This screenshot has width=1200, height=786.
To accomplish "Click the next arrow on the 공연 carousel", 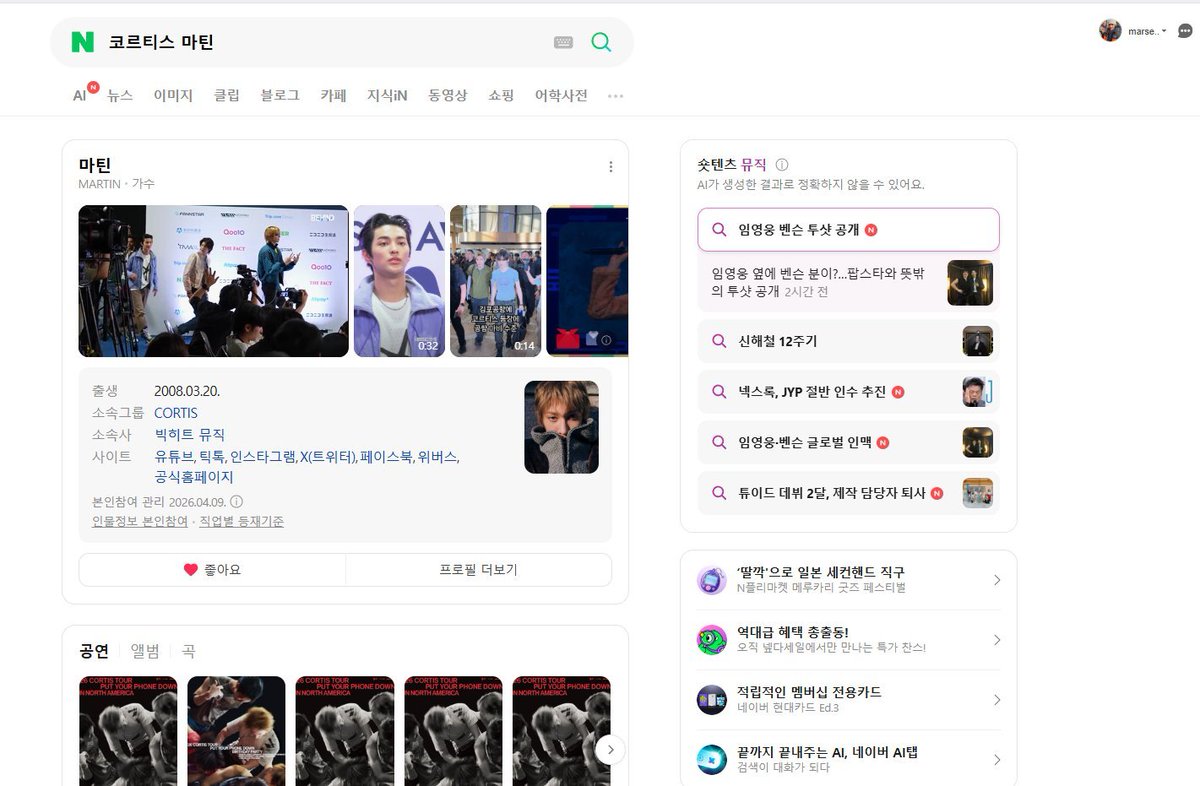I will point(610,750).
